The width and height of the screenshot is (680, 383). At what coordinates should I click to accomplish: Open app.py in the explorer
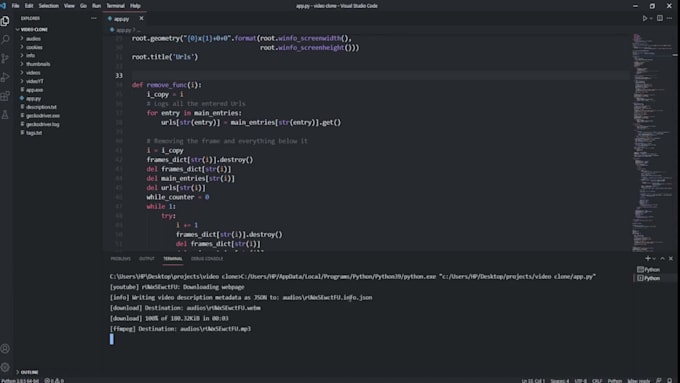pos(33,98)
